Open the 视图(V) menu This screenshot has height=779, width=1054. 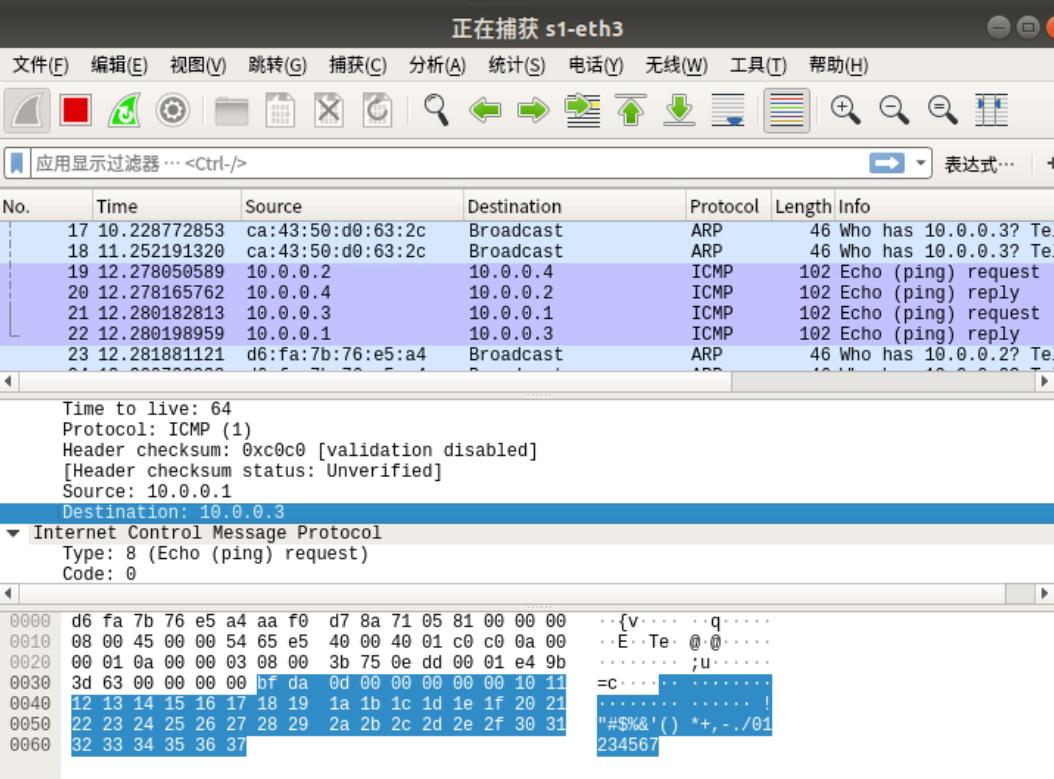[198, 65]
